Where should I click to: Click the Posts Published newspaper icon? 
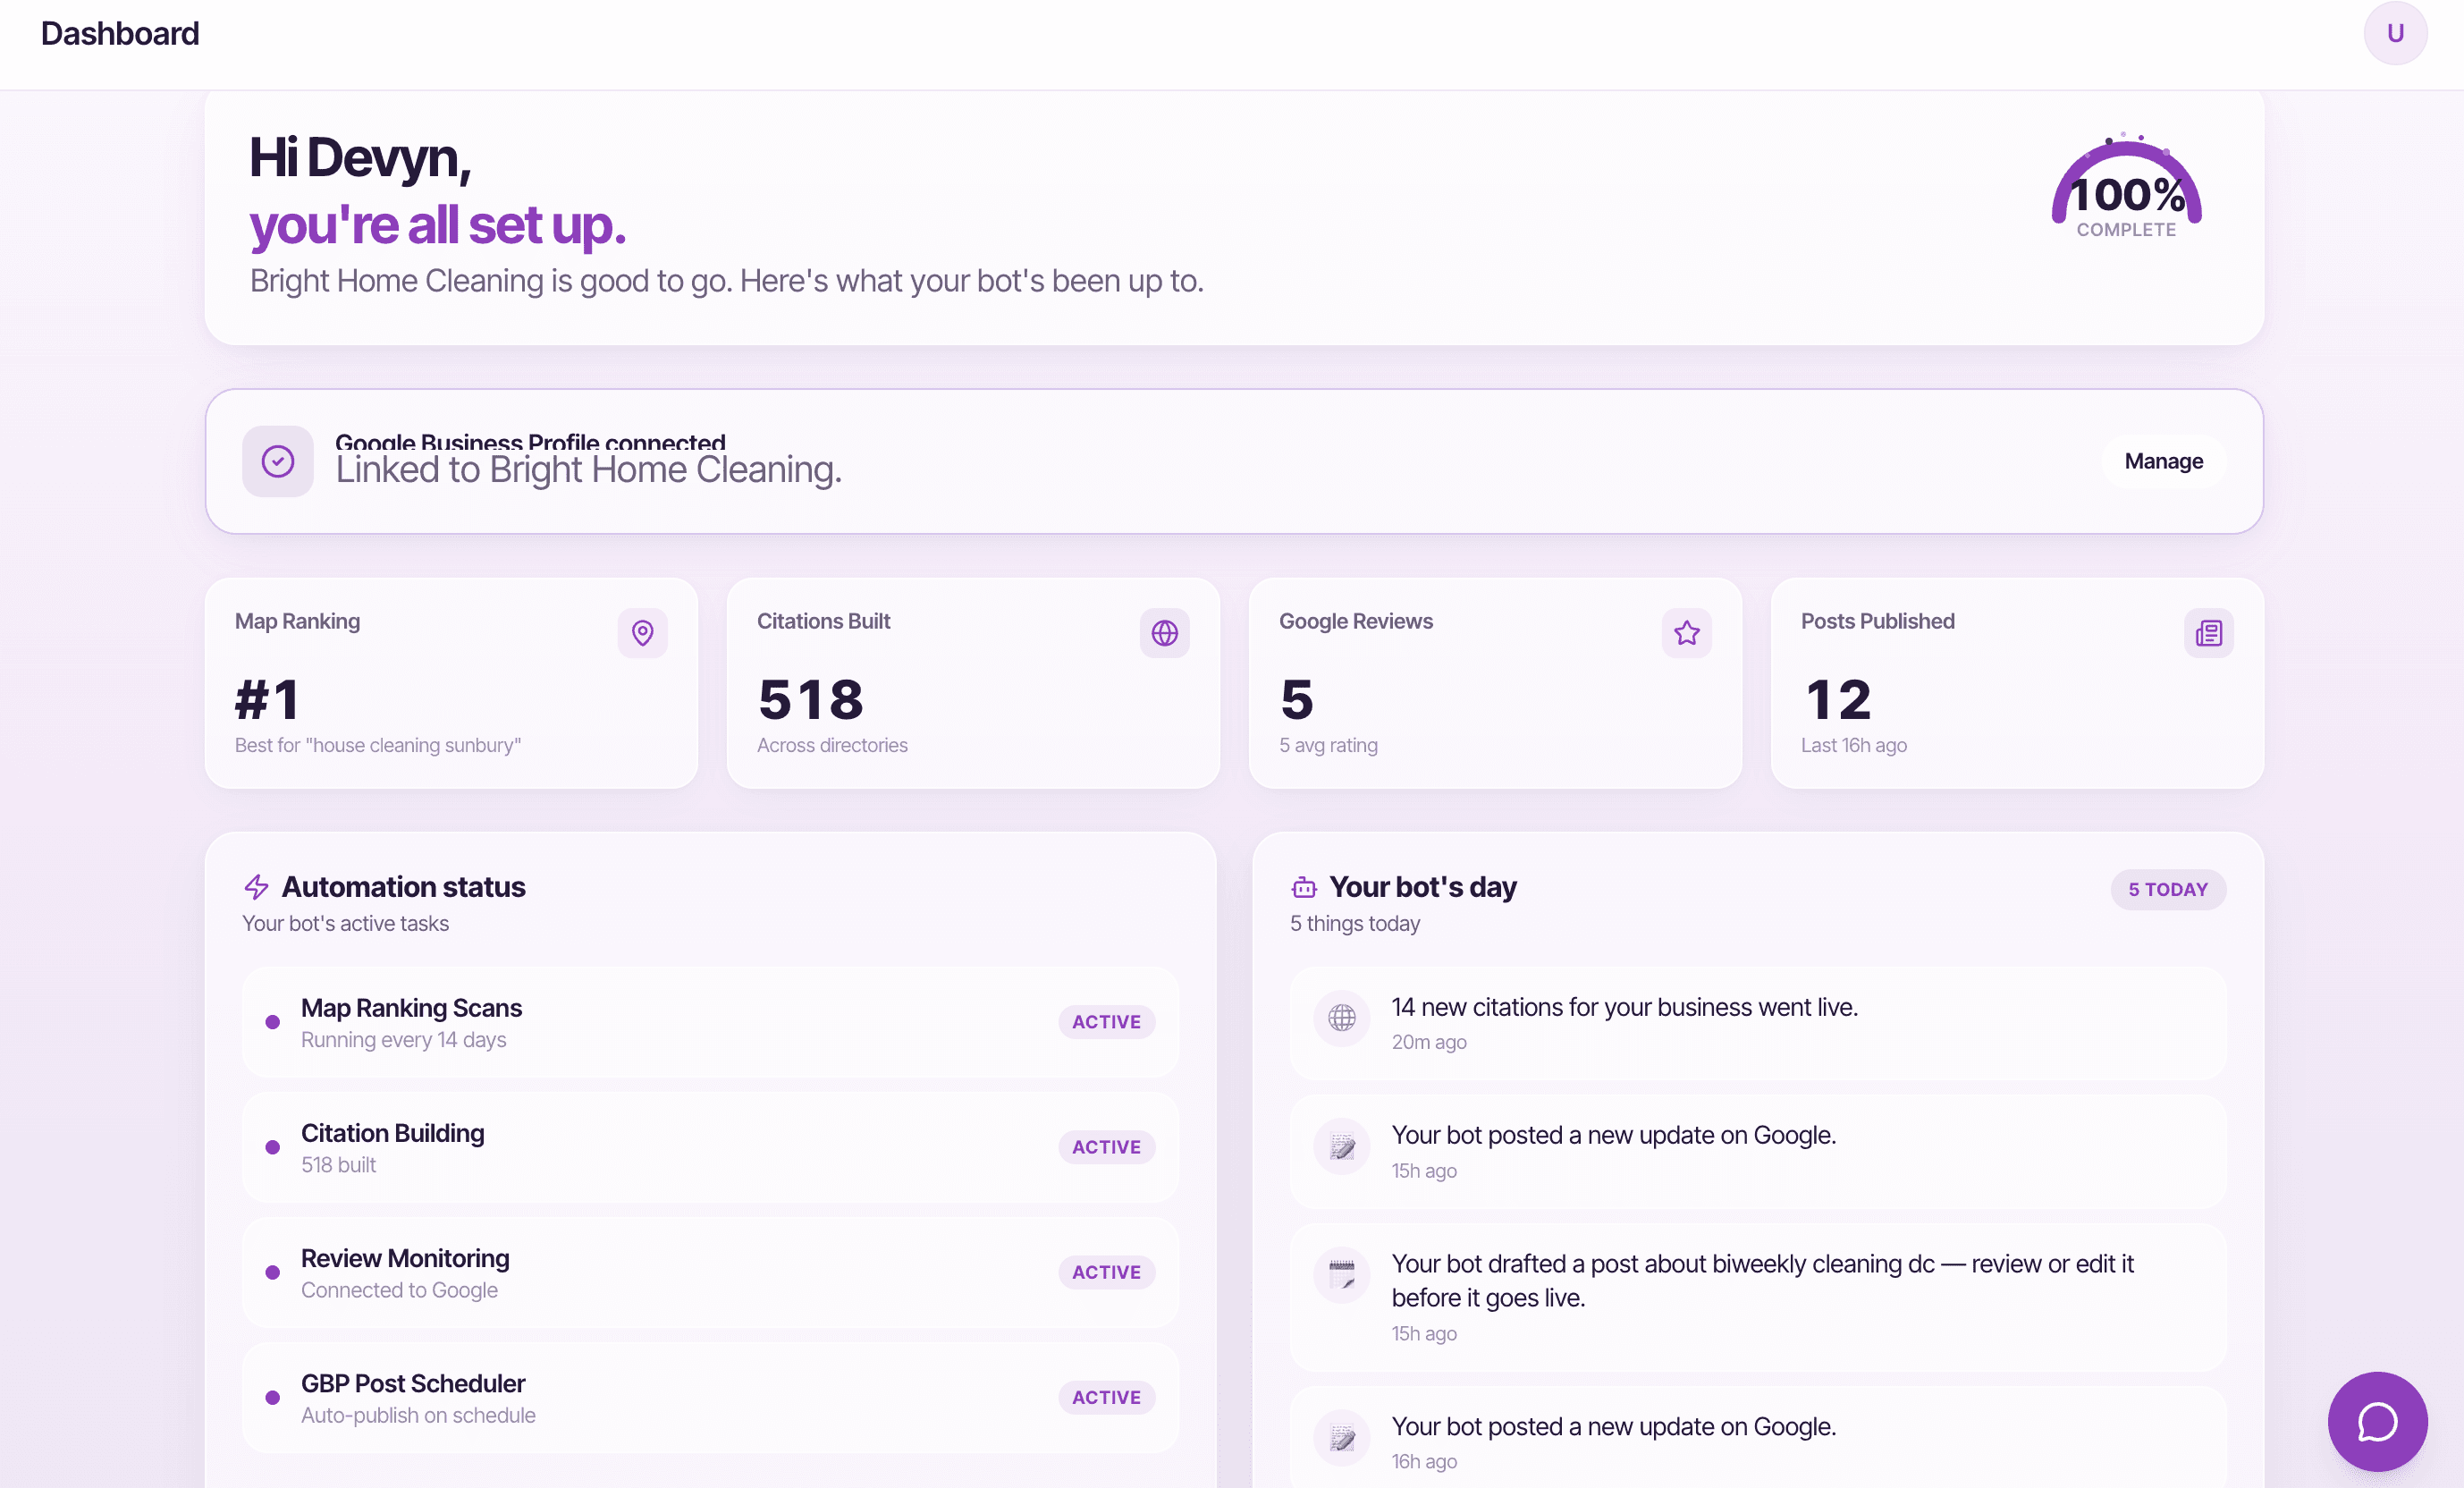2208,633
